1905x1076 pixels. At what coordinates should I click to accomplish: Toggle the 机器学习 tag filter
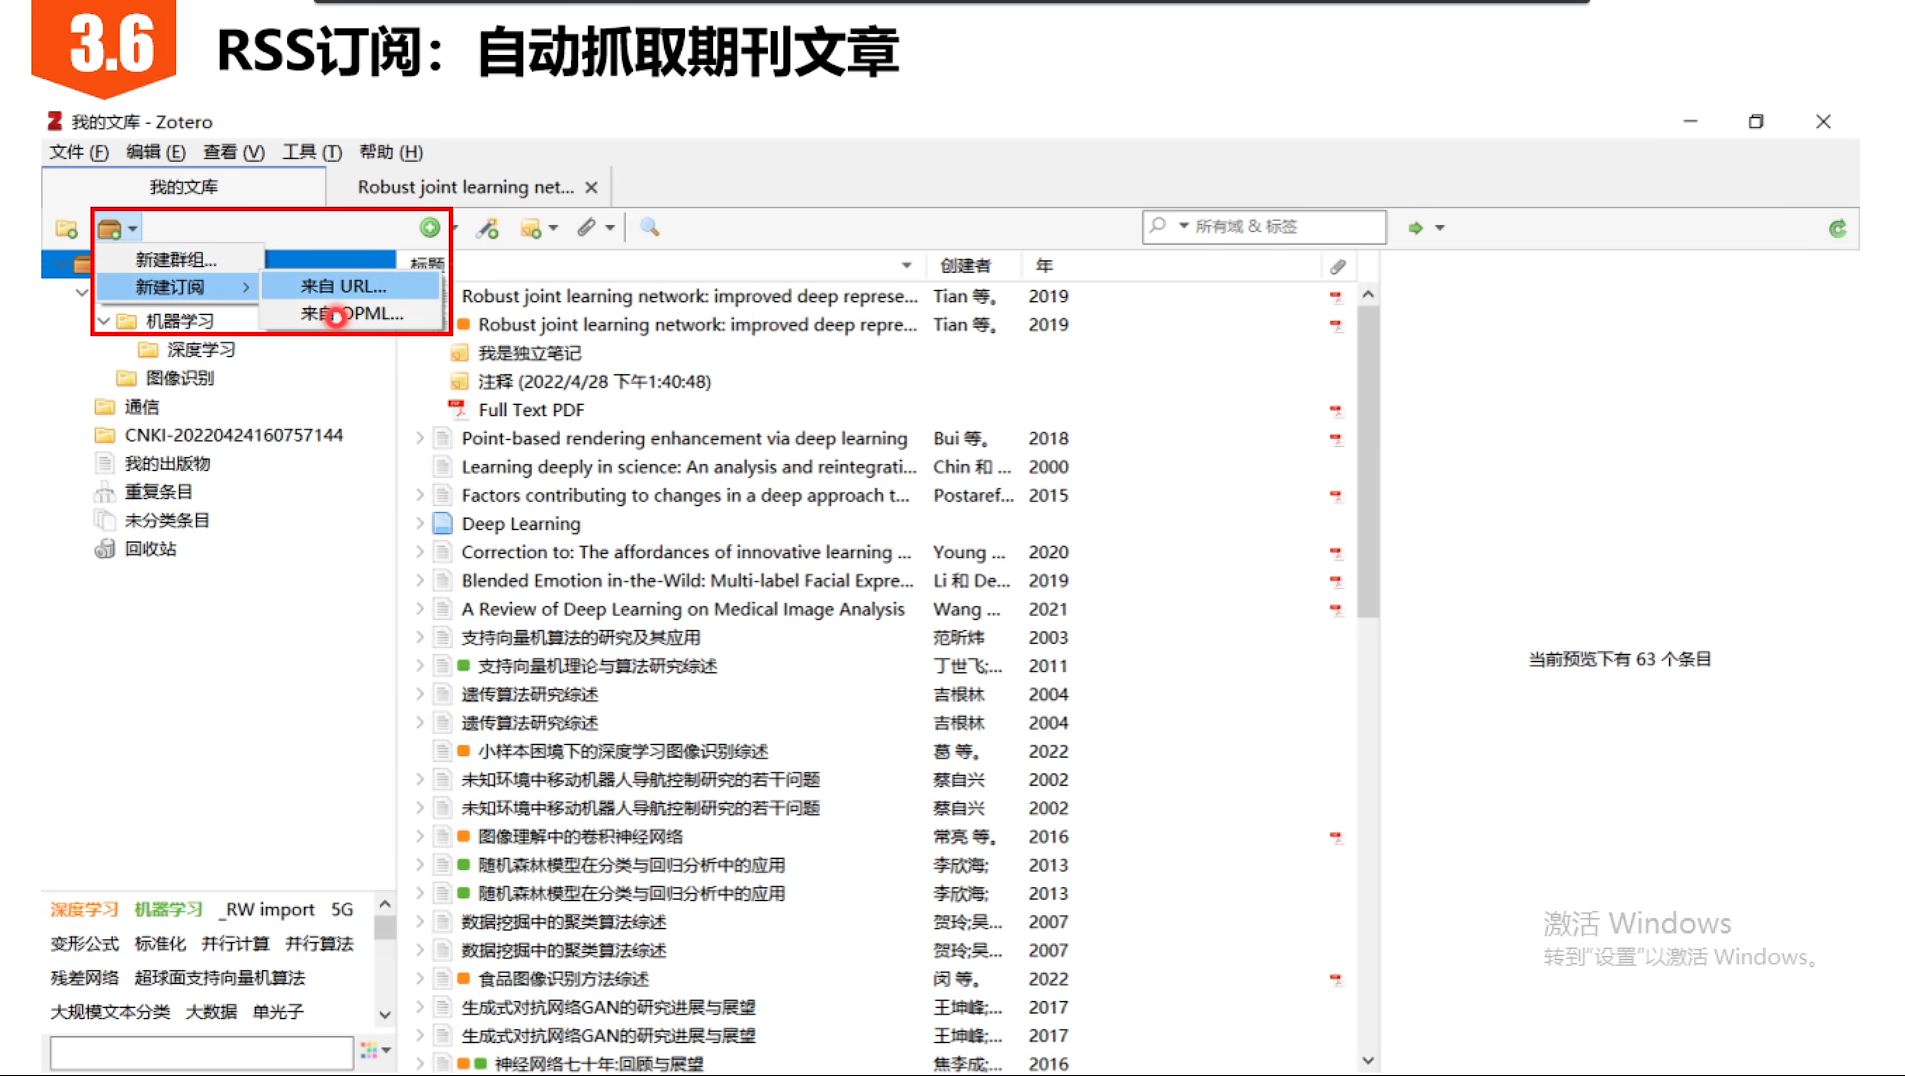(x=168, y=910)
